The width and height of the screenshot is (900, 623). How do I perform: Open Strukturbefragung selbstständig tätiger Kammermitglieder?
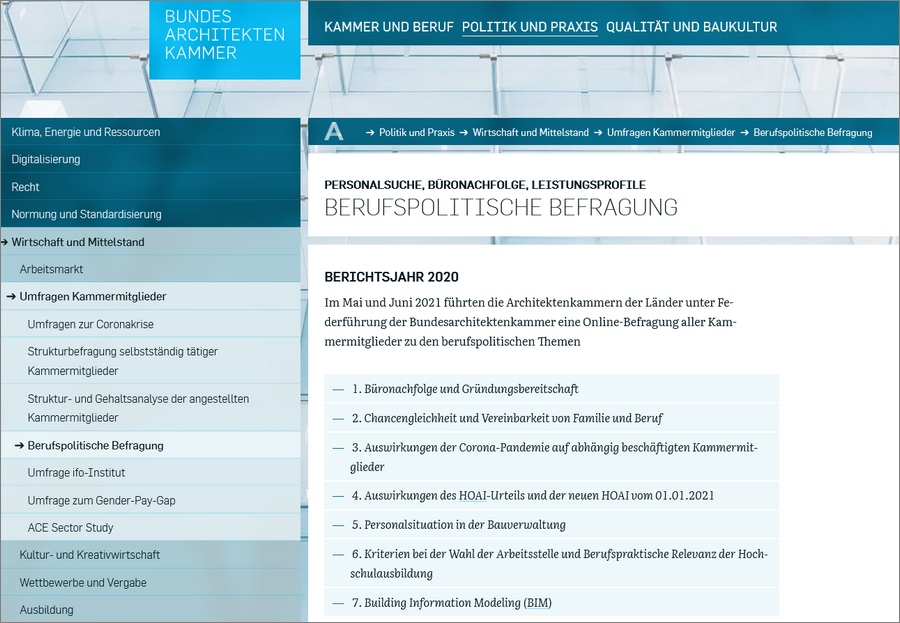tap(150, 361)
